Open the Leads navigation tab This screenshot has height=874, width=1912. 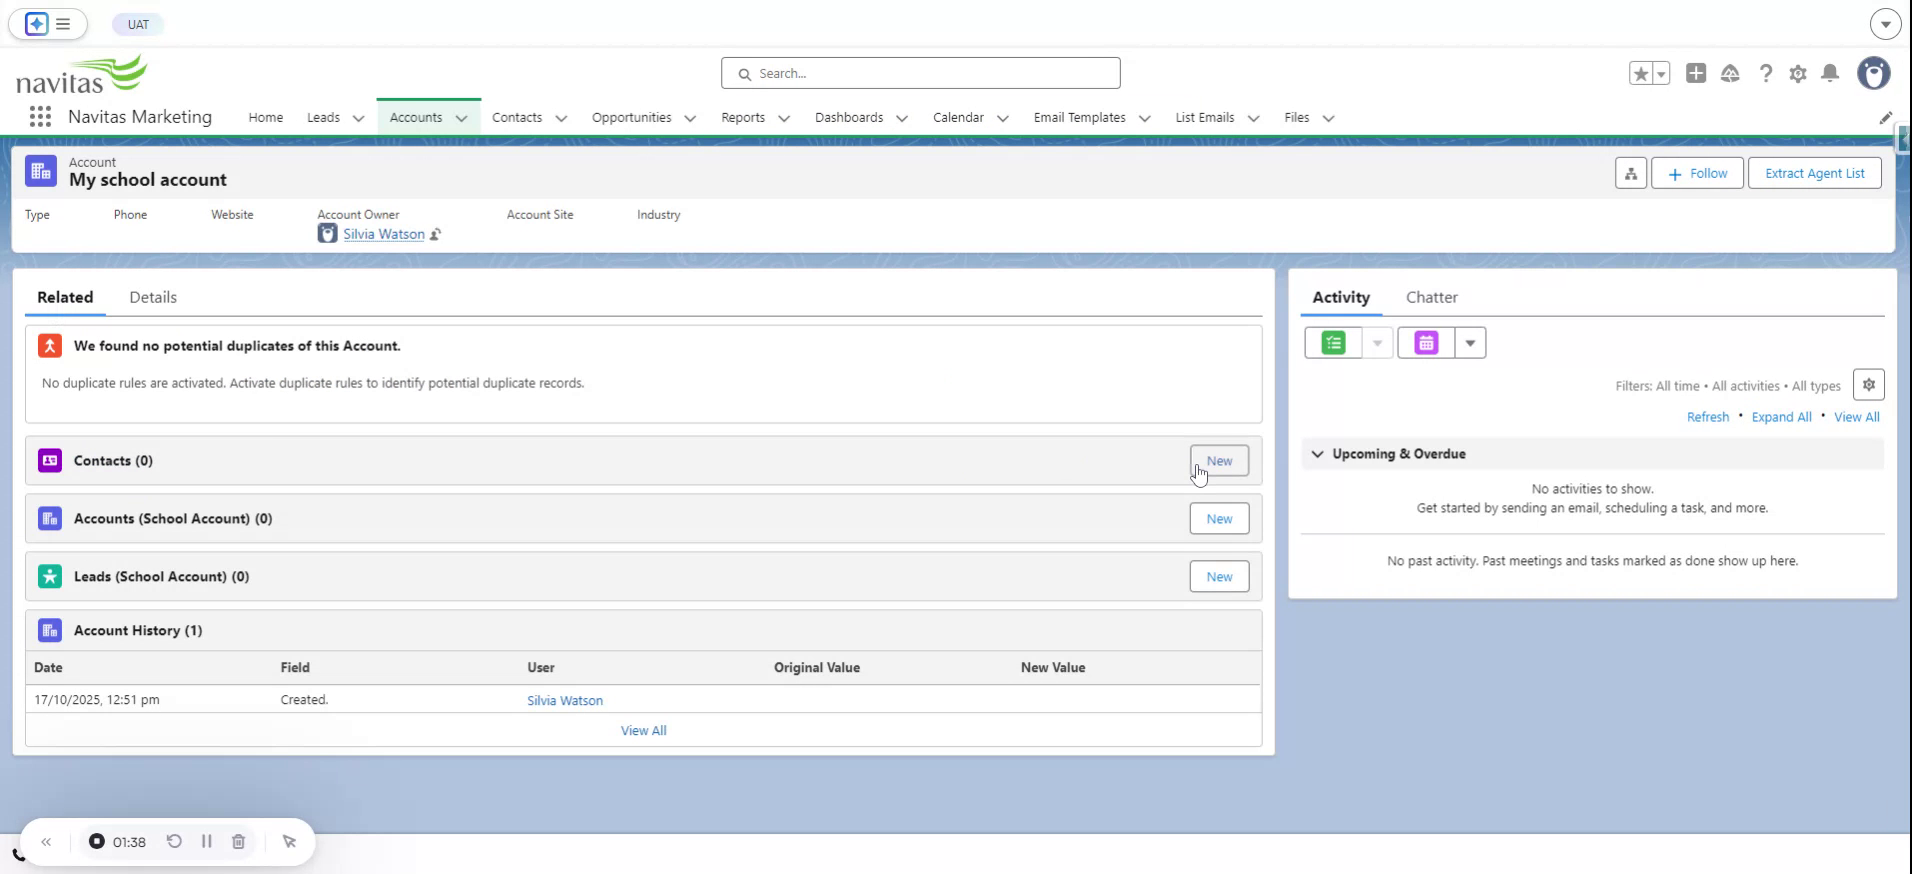[x=323, y=117]
